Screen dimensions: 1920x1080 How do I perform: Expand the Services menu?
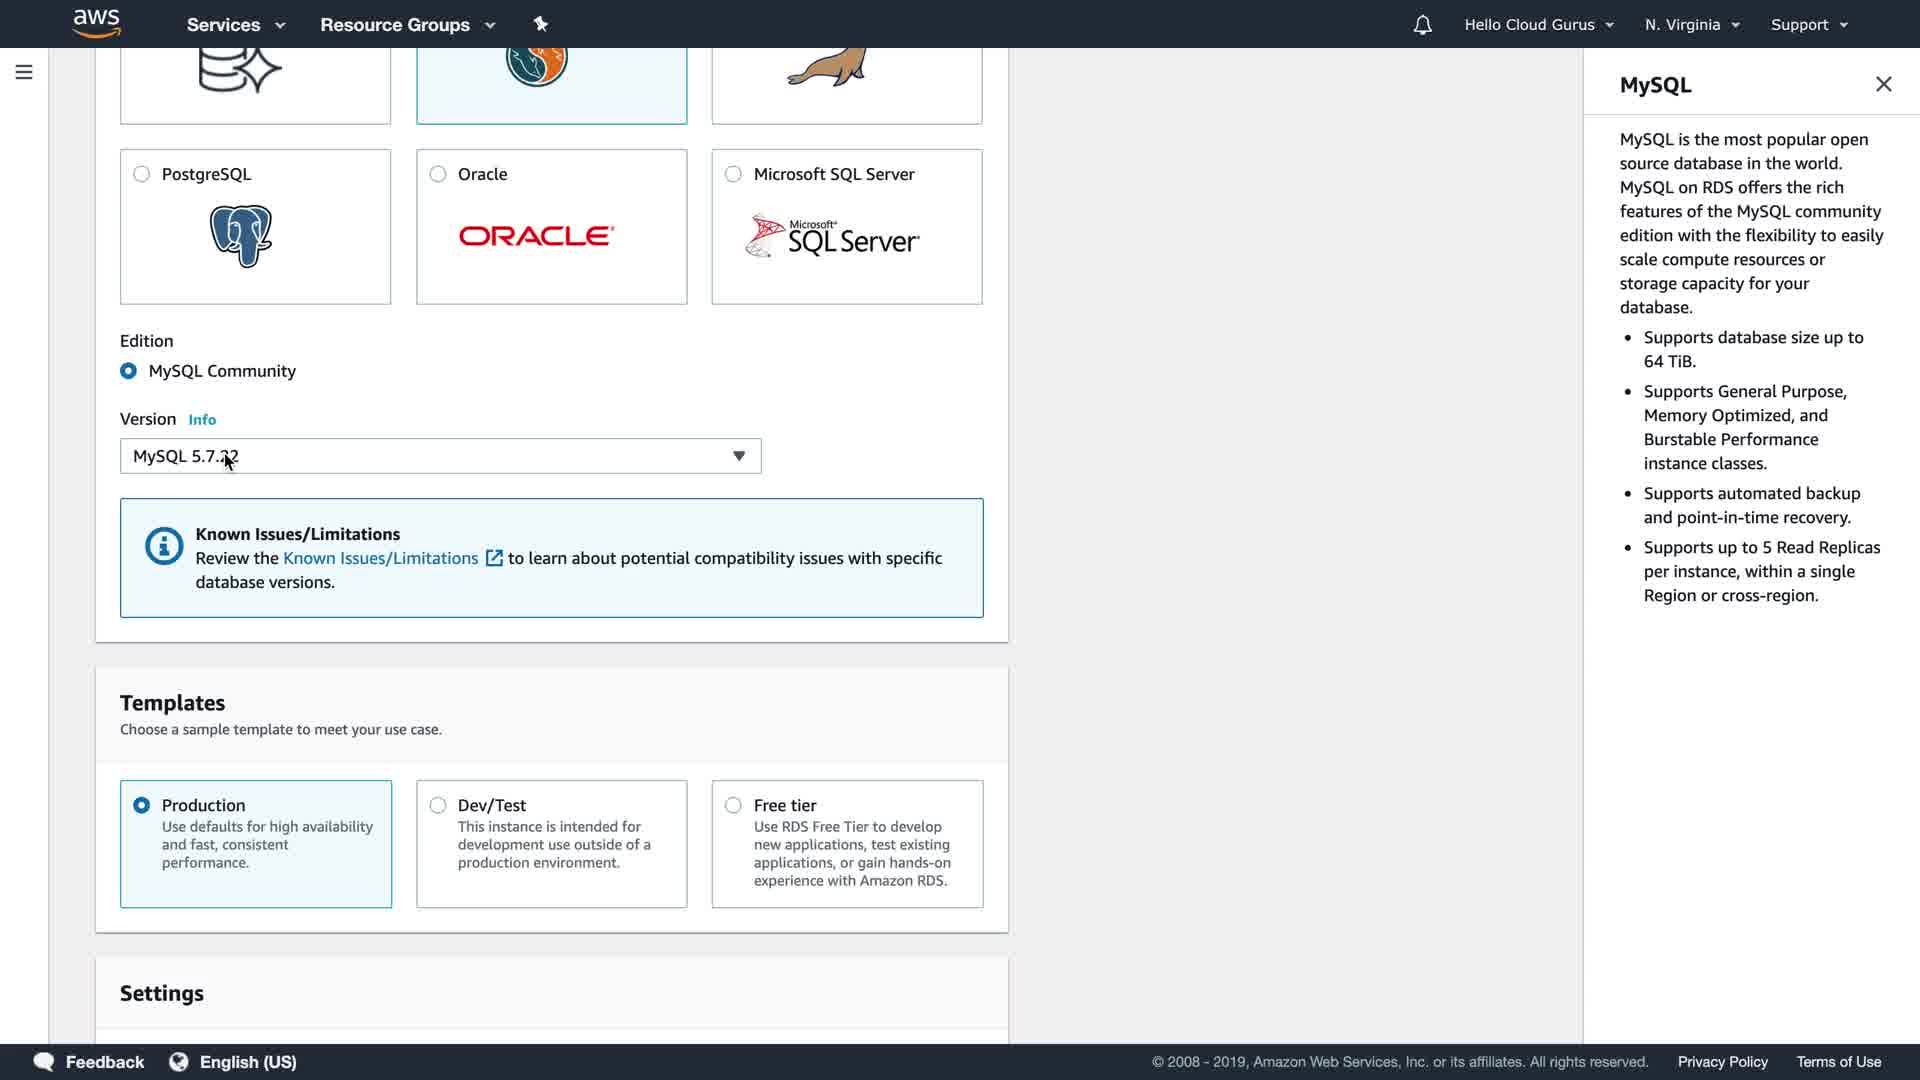[236, 25]
